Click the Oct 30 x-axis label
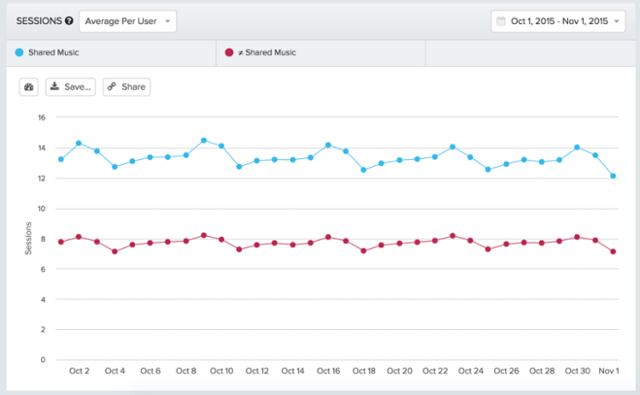Image resolution: width=640 pixels, height=395 pixels. click(578, 371)
